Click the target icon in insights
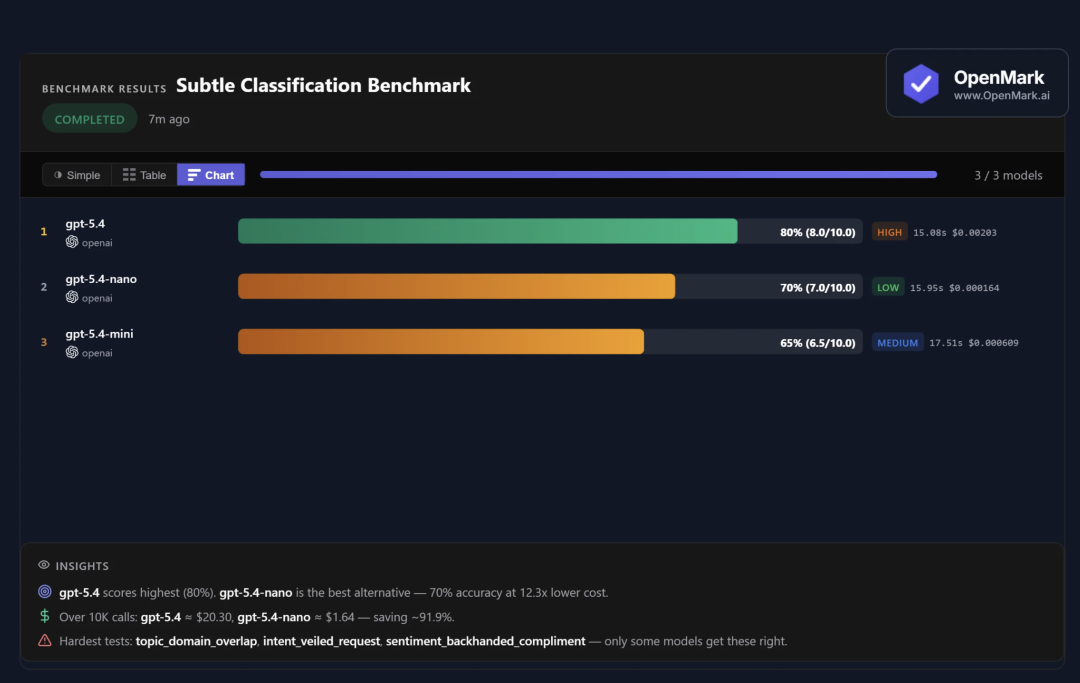Screen dimensions: 1080x683 click(44, 592)
